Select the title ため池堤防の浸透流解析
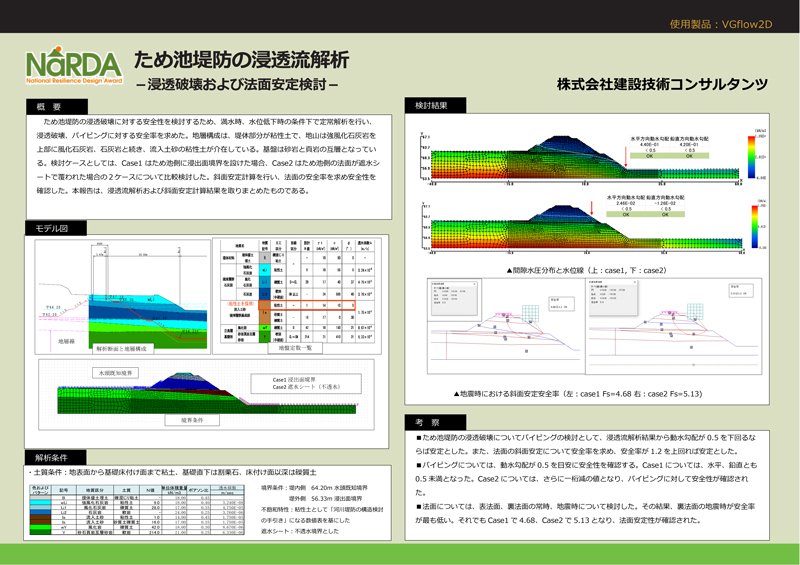 tap(242, 60)
